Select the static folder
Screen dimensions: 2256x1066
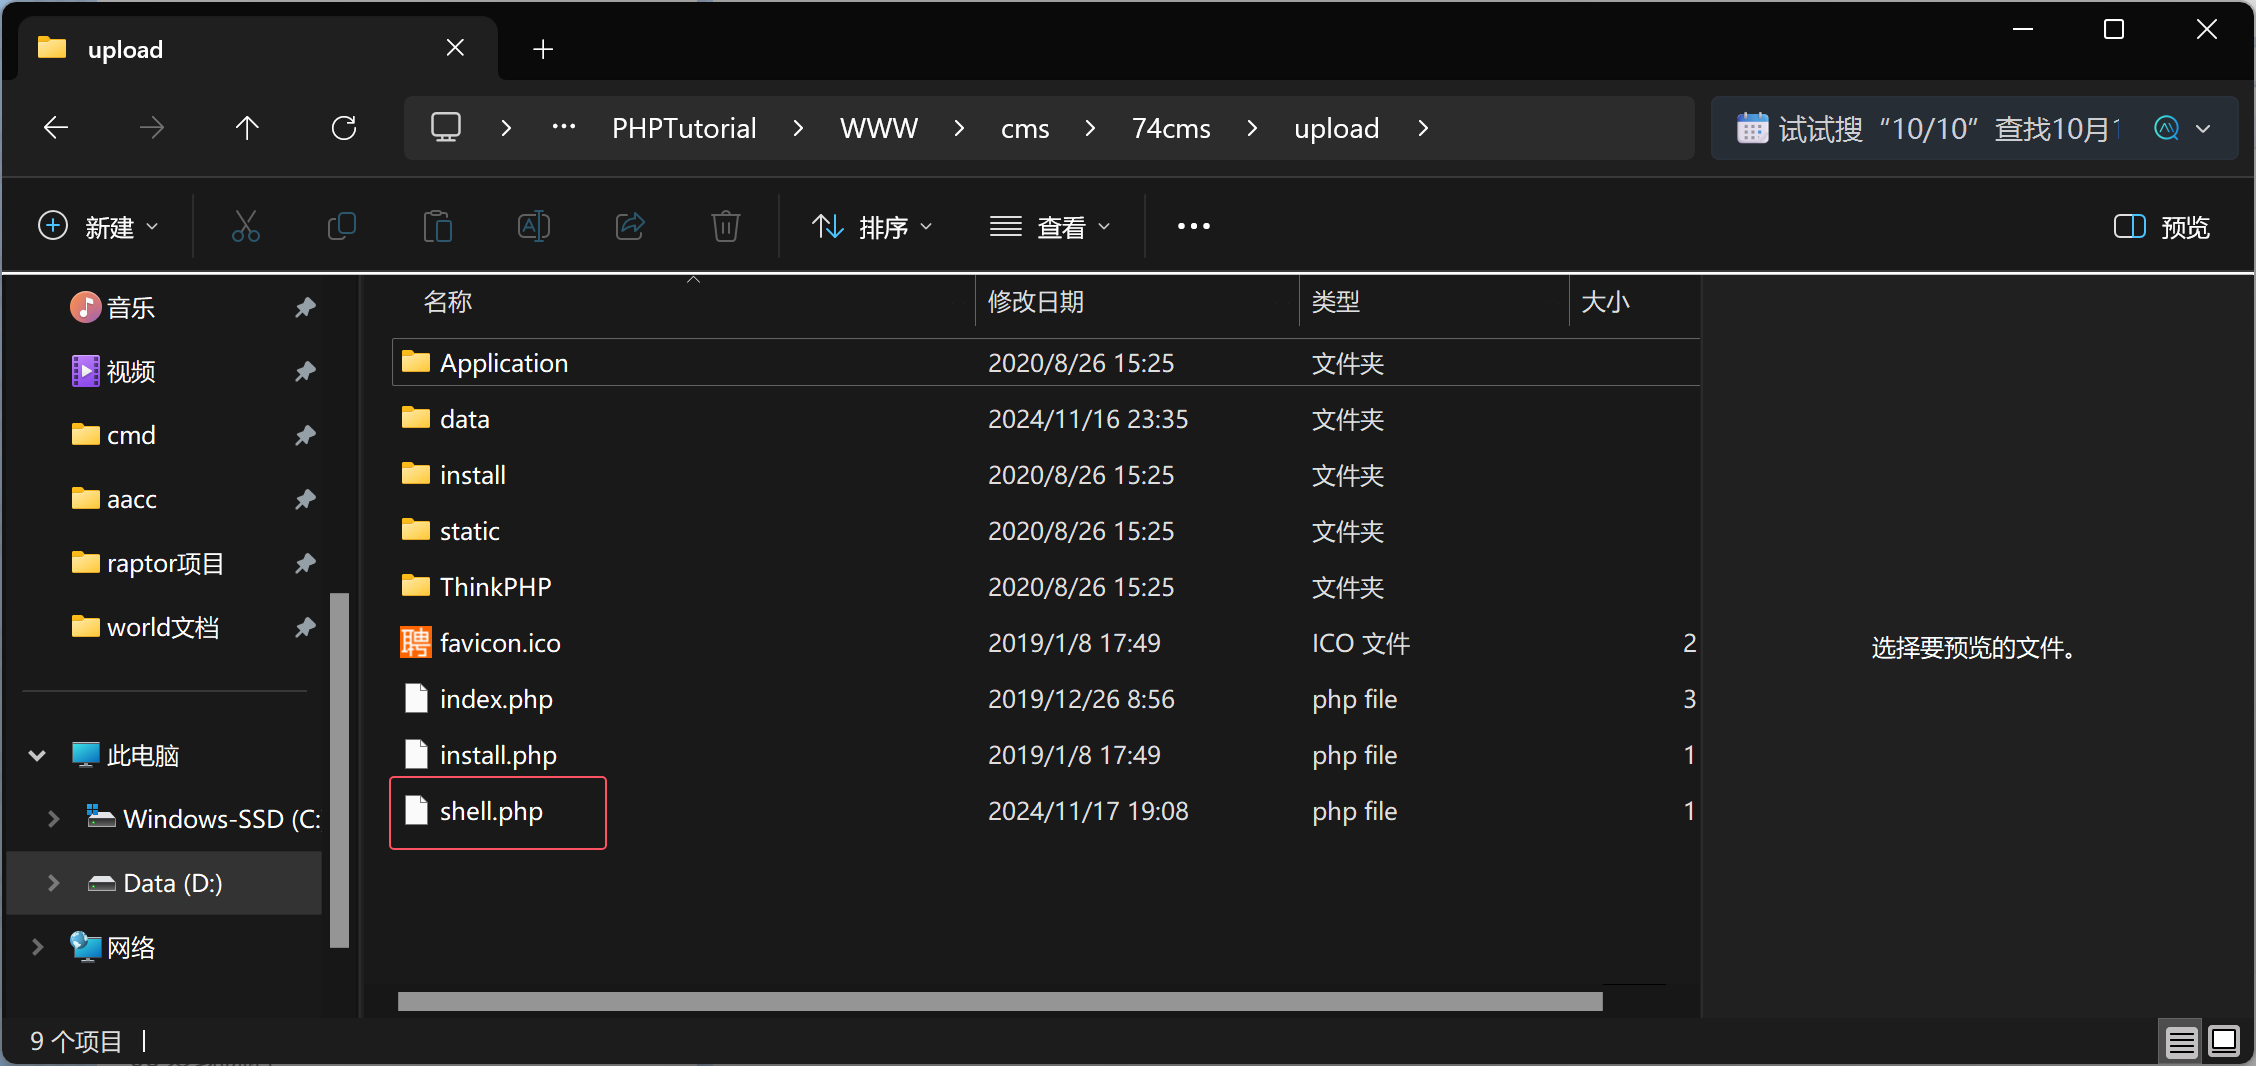(1046, 531)
